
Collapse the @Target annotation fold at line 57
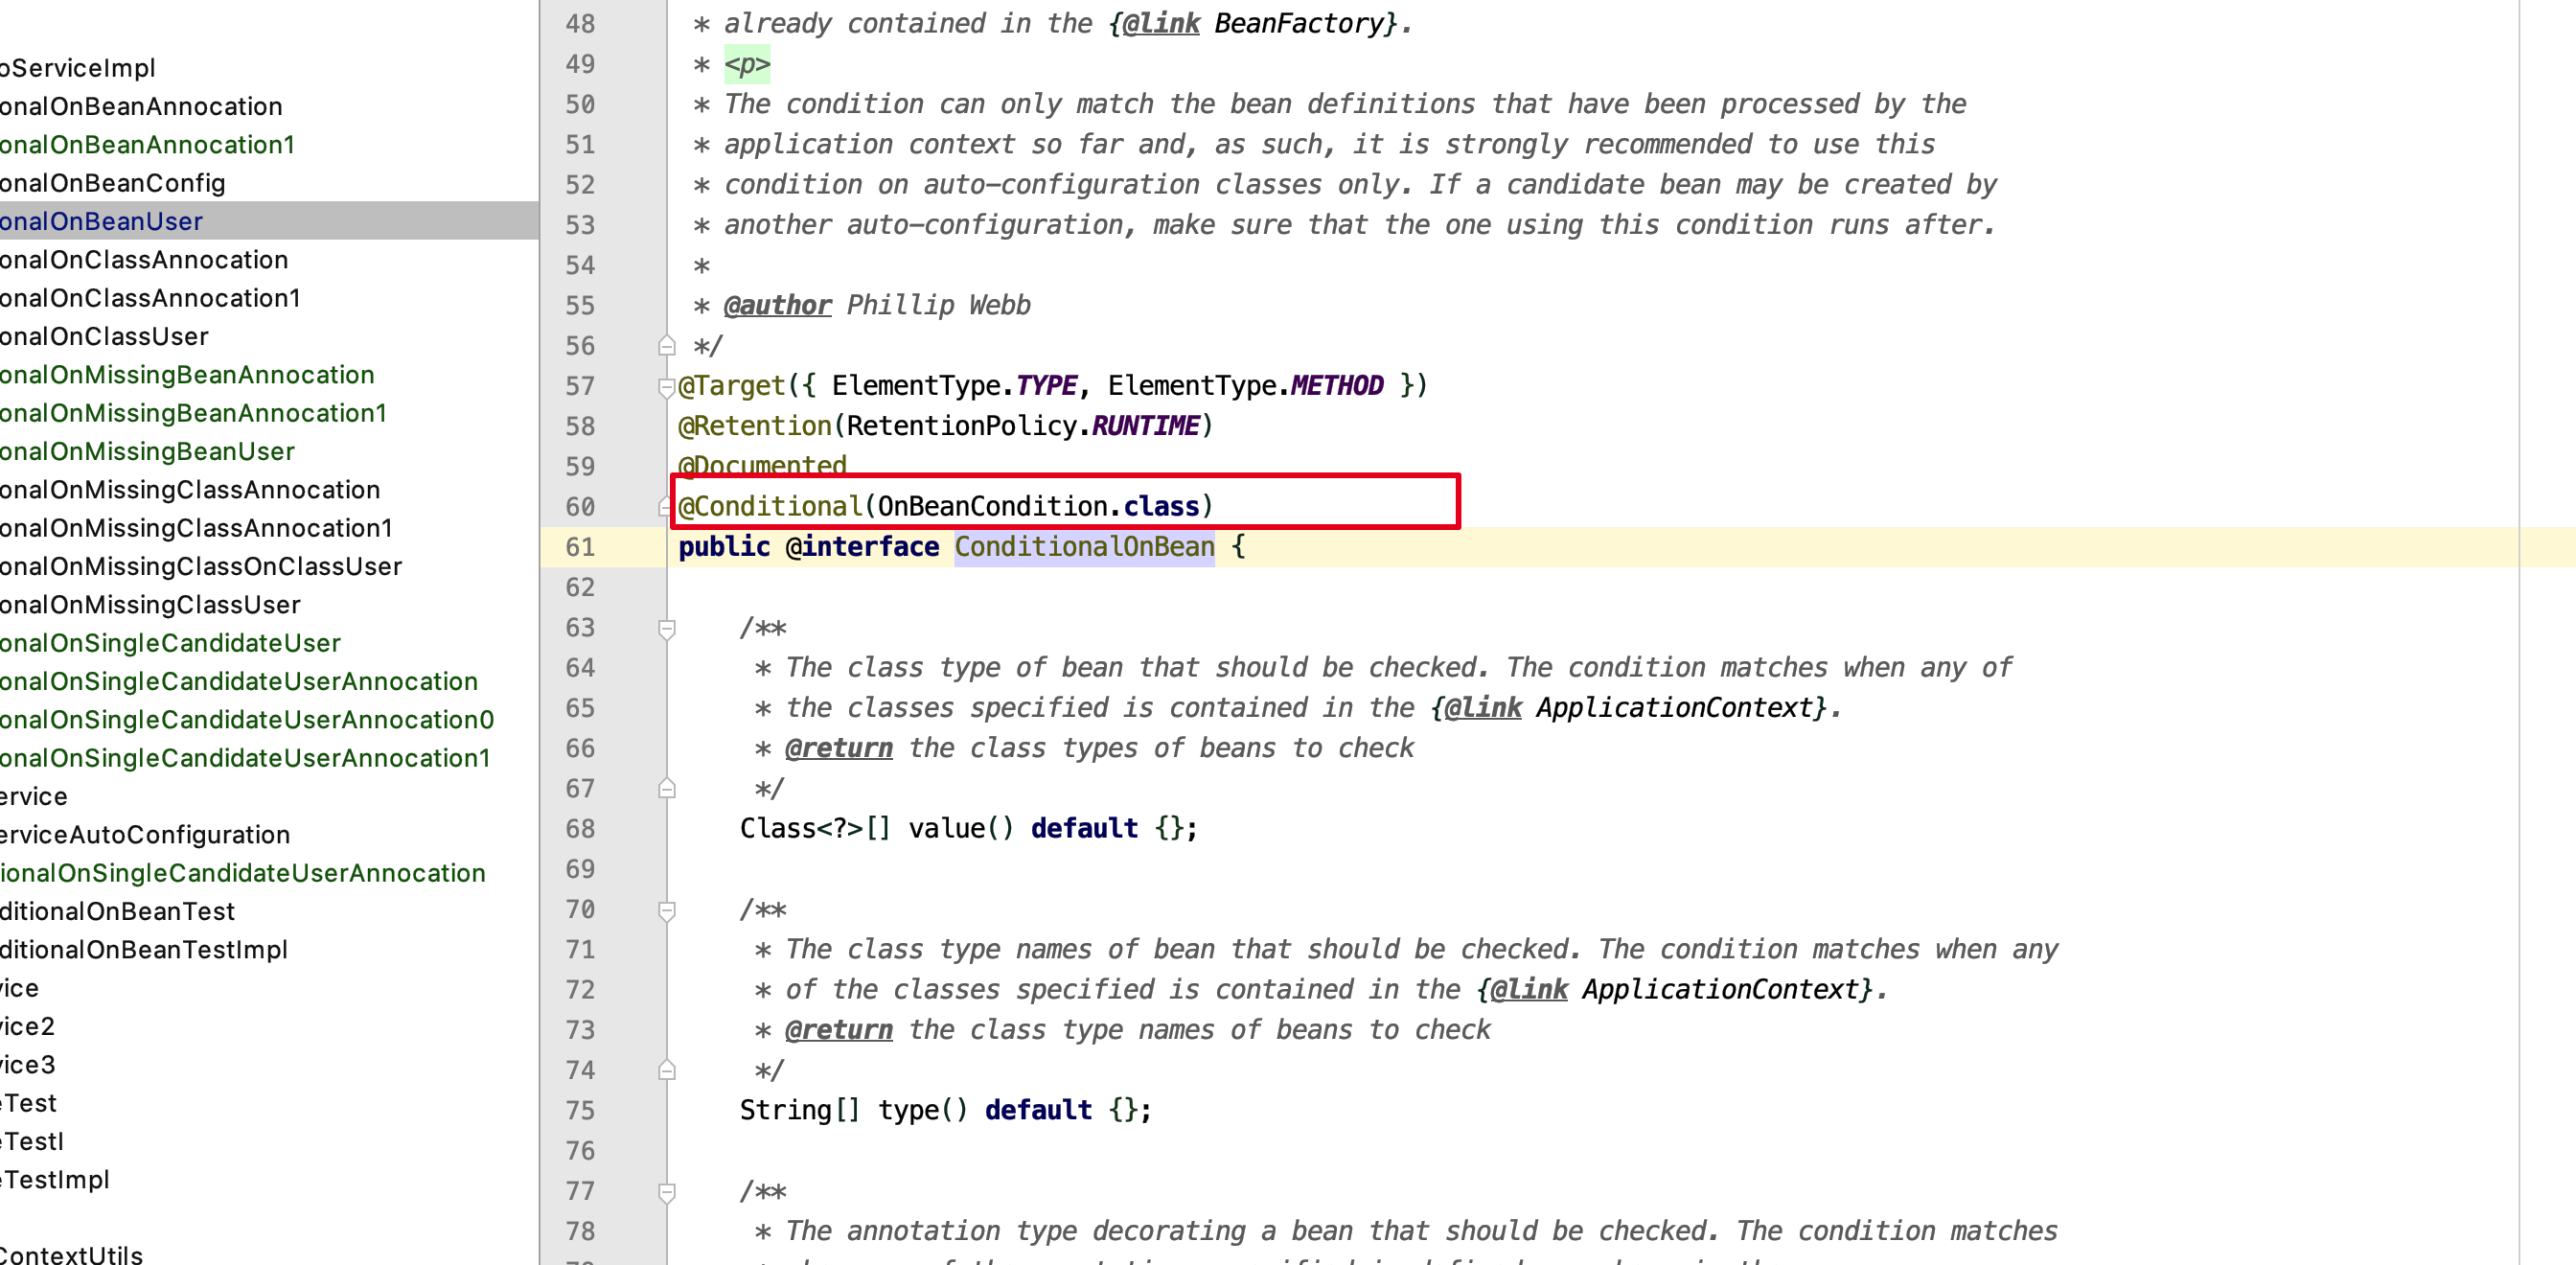tap(665, 386)
